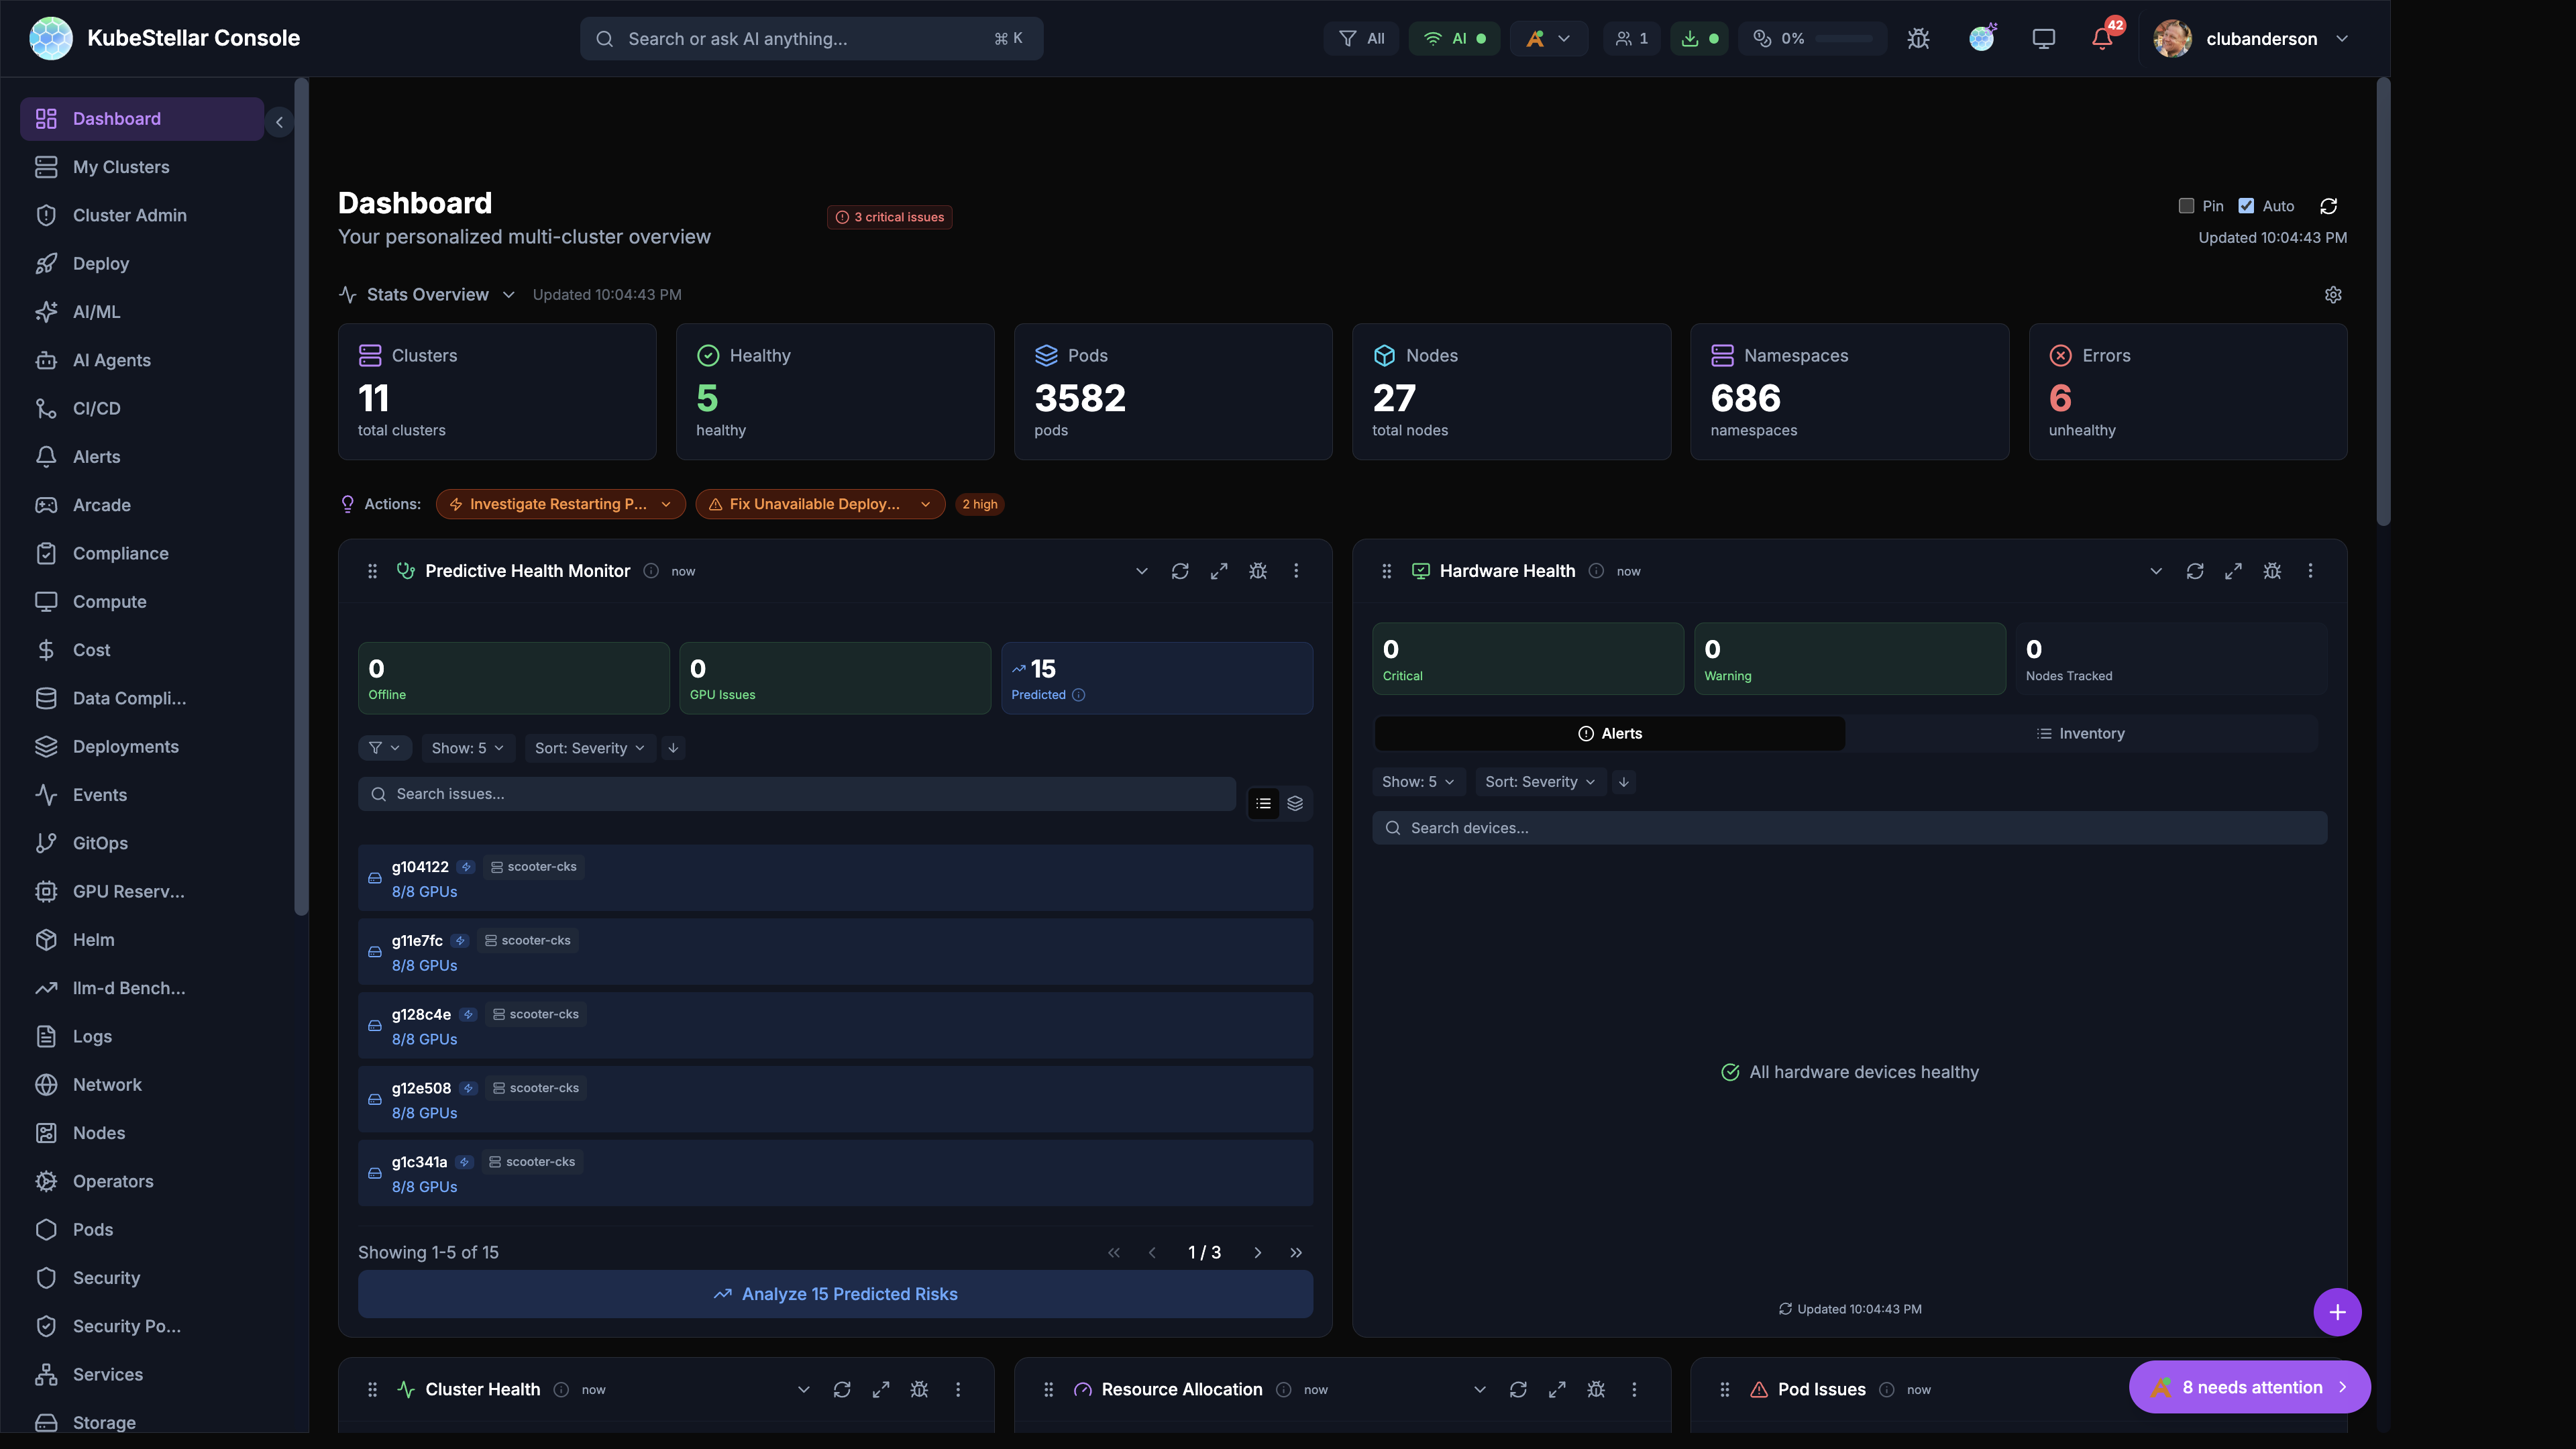This screenshot has height=1449, width=2576.
Task: Disable the Auto refresh checkbox
Action: click(2245, 205)
